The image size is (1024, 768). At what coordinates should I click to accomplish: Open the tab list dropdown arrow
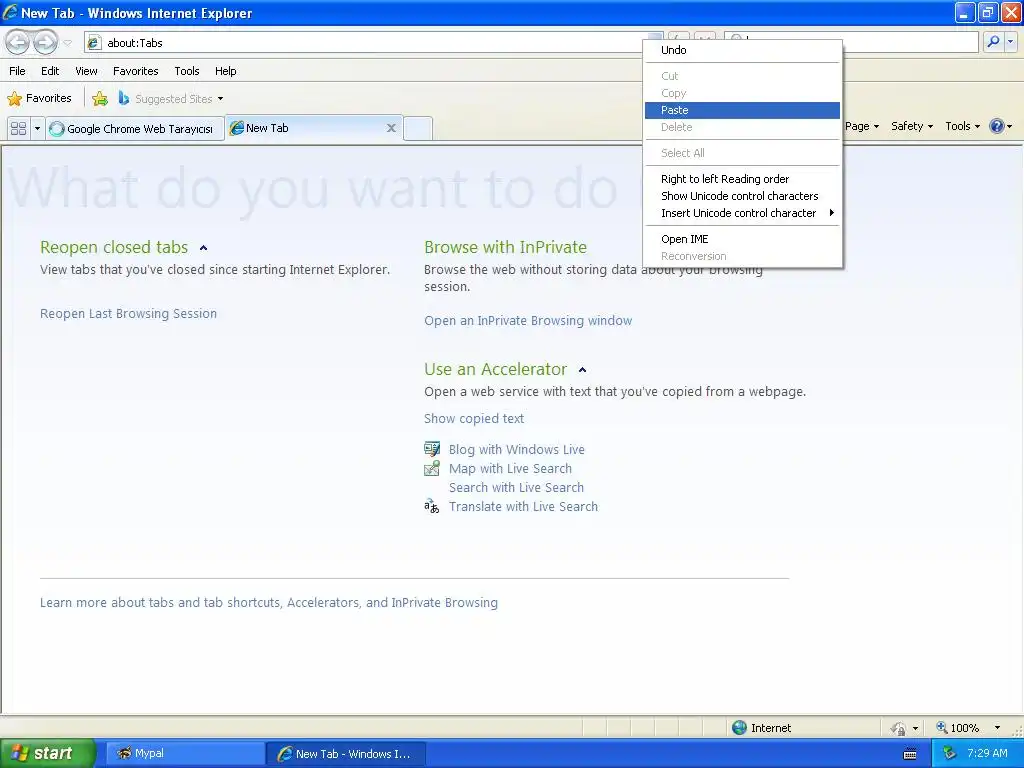37,128
